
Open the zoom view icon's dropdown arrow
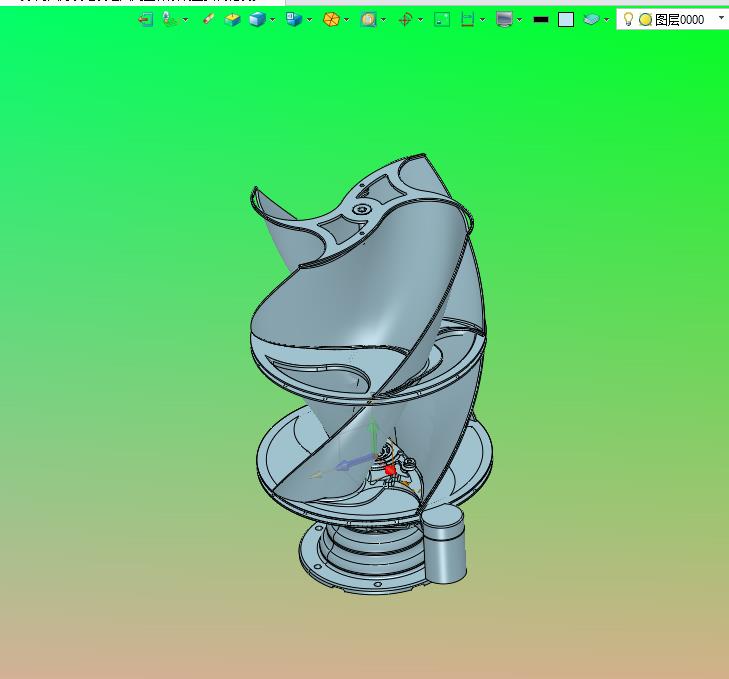pyautogui.click(x=383, y=20)
